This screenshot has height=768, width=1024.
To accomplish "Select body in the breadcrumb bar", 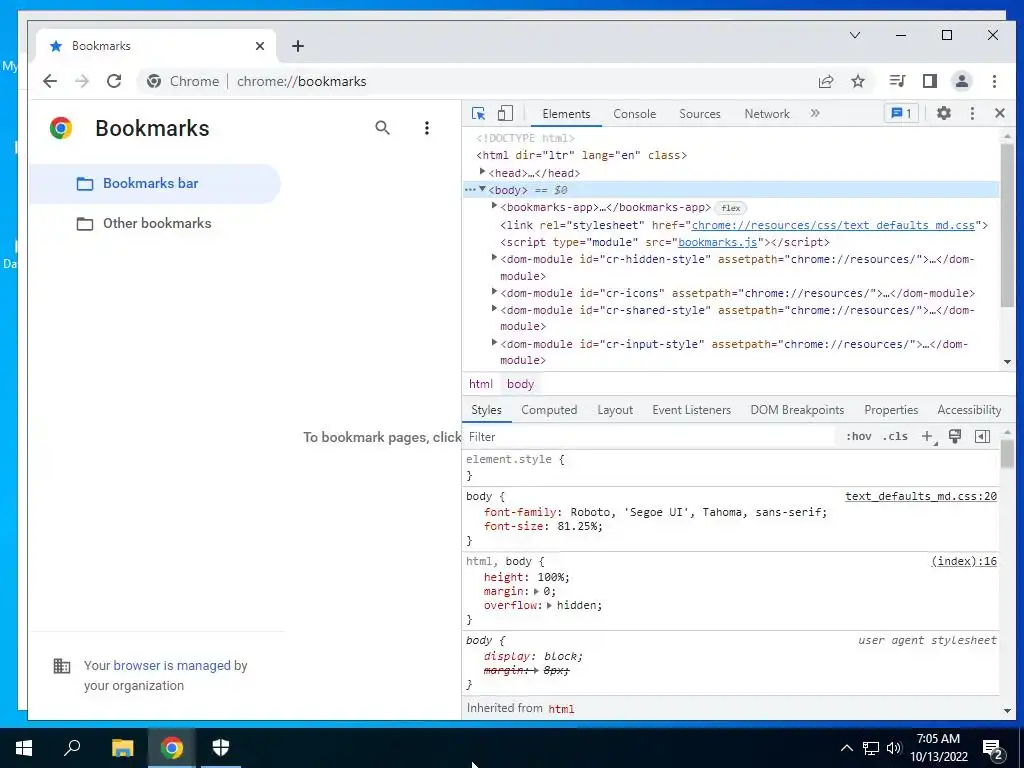I will pyautogui.click(x=520, y=384).
